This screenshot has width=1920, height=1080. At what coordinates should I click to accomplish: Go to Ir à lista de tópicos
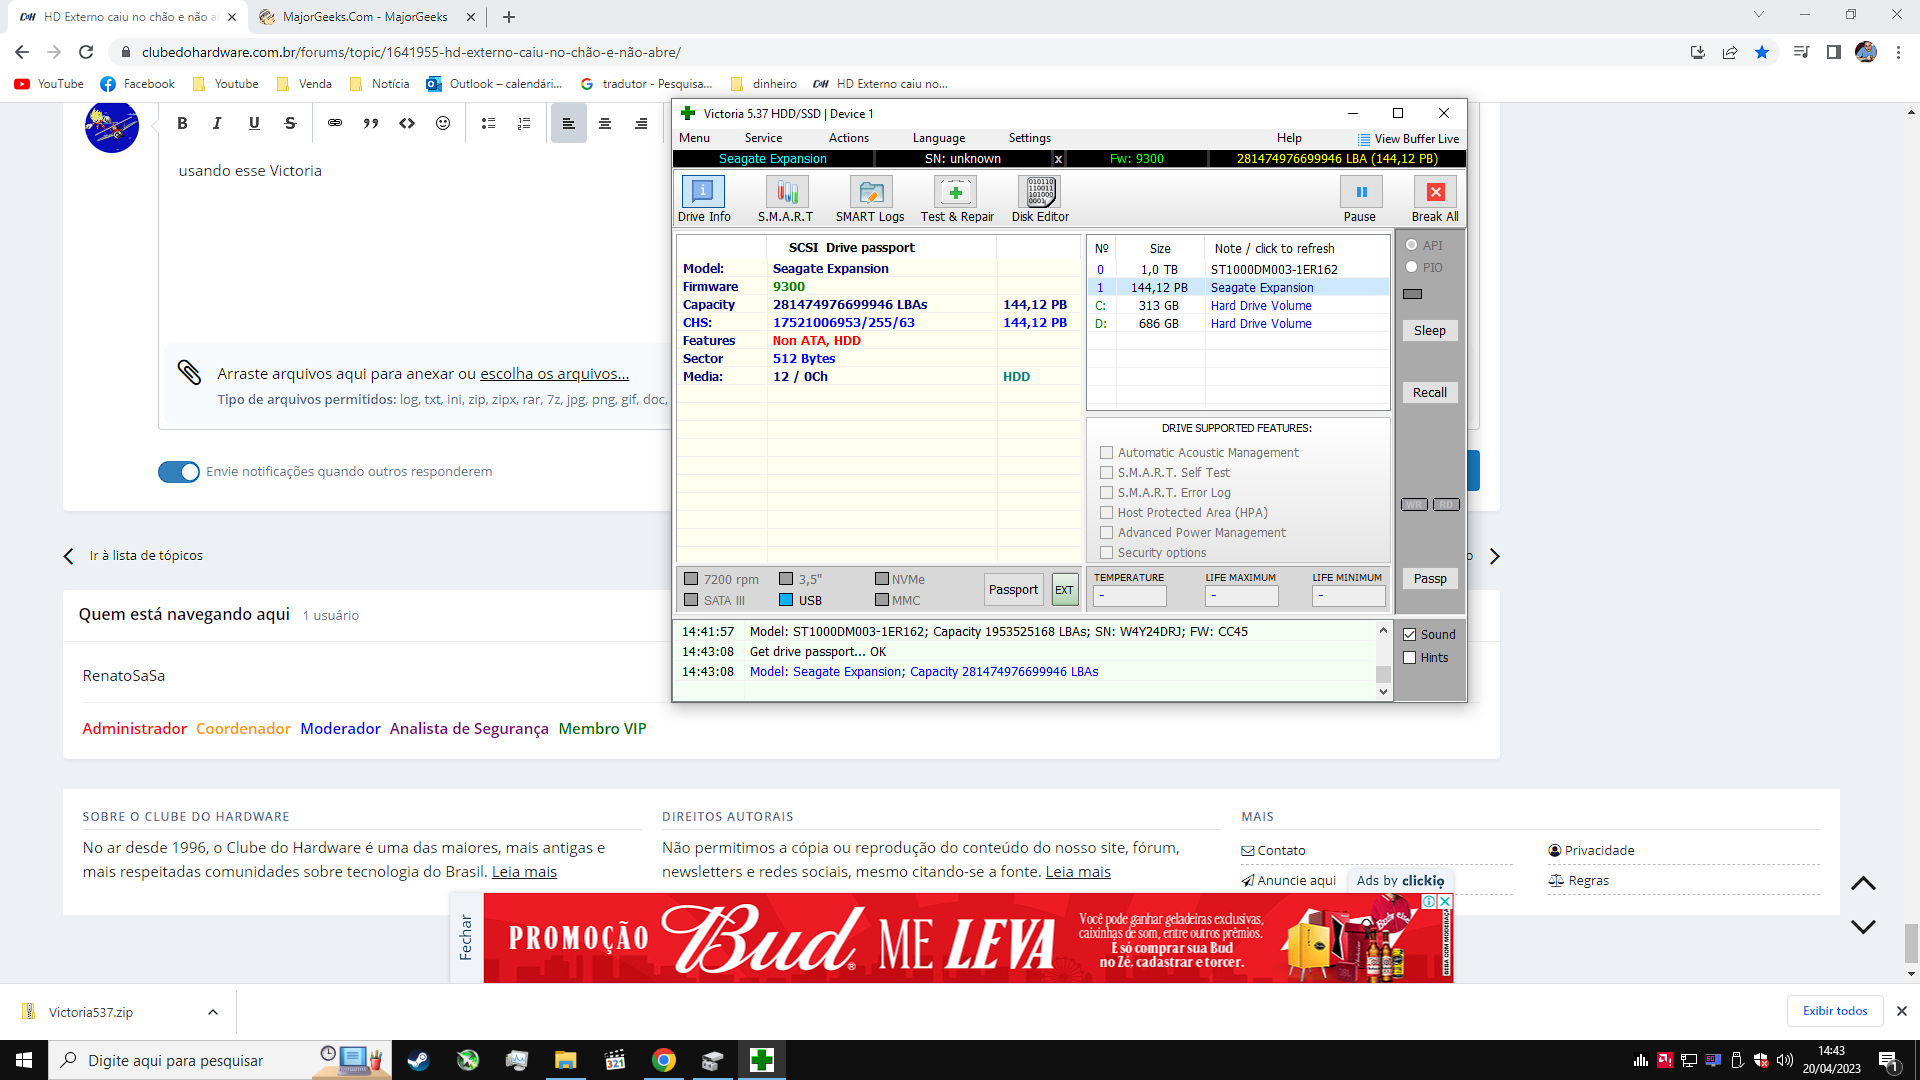pos(146,556)
